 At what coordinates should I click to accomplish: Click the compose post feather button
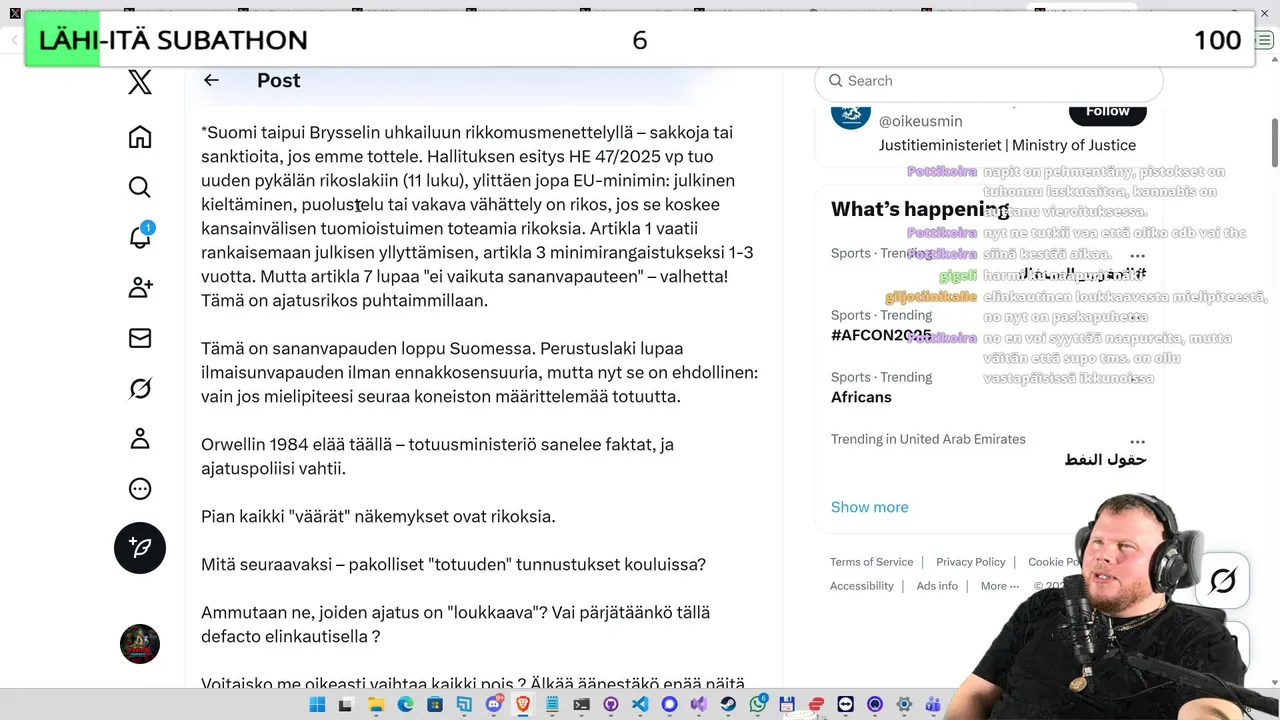140,548
